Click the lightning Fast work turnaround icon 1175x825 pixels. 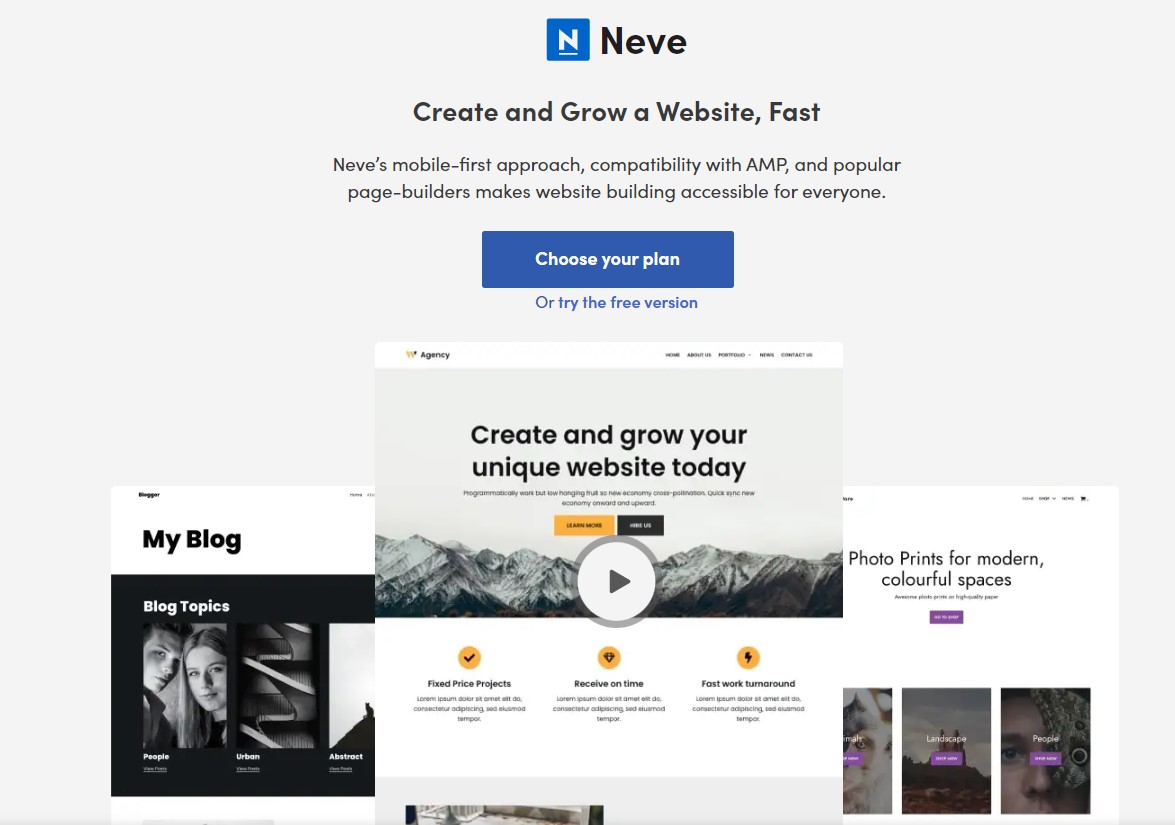point(748,657)
